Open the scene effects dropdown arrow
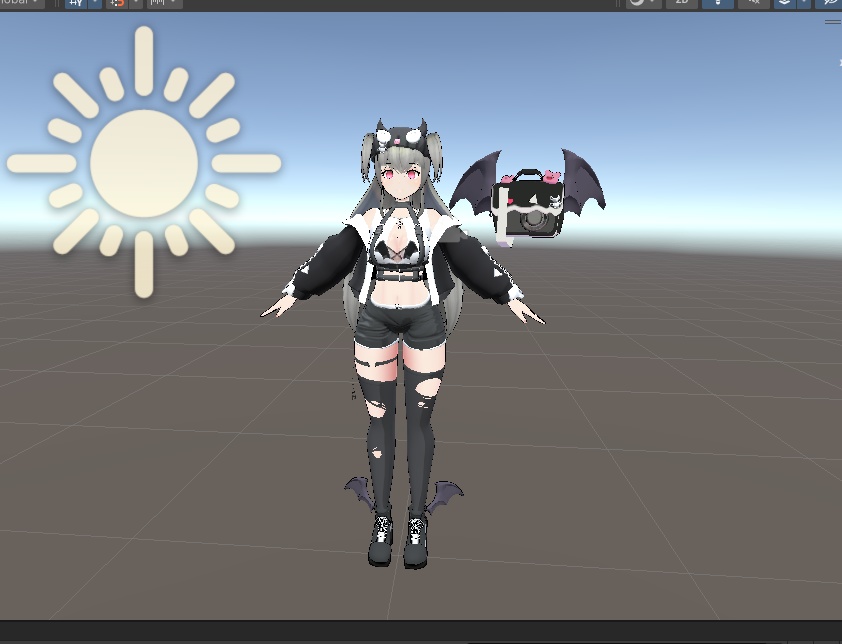 tap(804, 3)
